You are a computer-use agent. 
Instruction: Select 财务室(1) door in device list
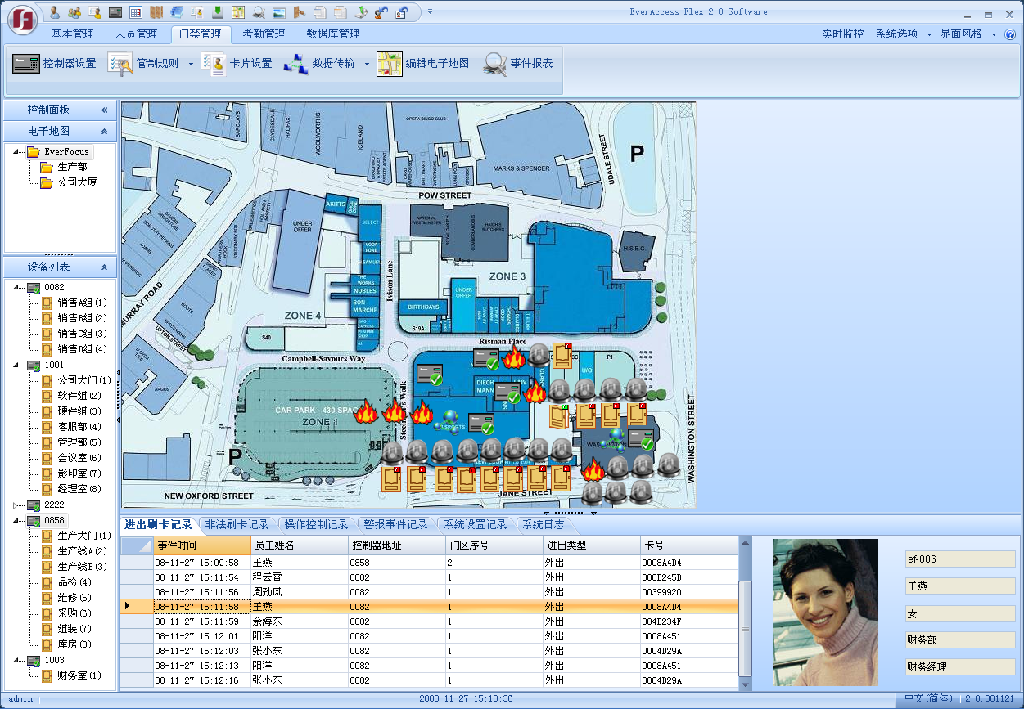click(78, 676)
